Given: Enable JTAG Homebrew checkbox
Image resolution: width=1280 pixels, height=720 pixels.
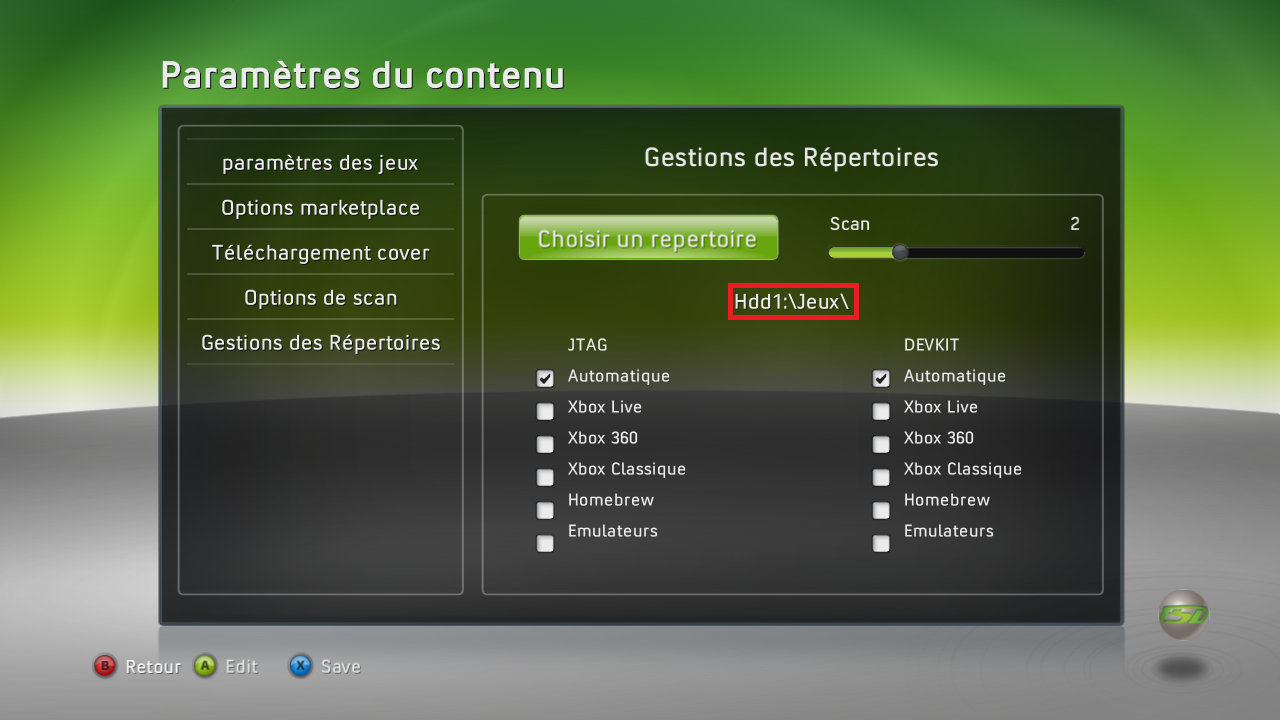Looking at the screenshot, I should 545,510.
